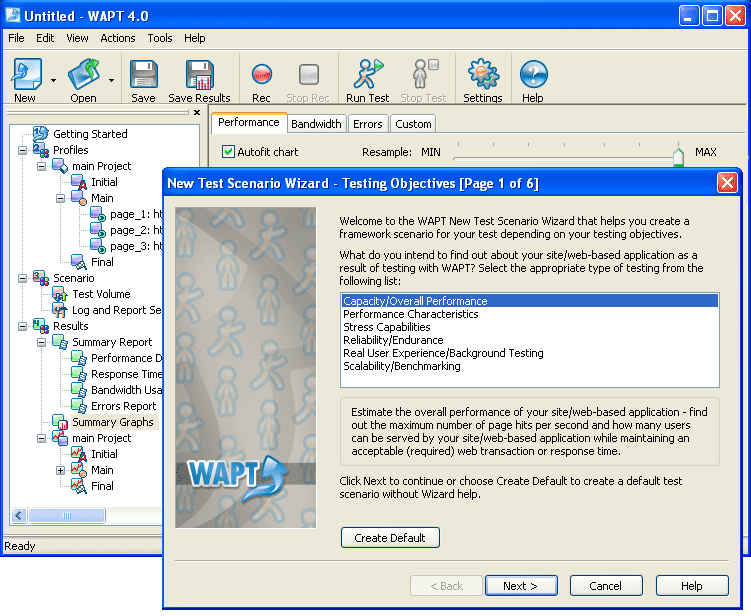
Task: Select Real User Experience/Background Testing
Action: [x=530, y=353]
